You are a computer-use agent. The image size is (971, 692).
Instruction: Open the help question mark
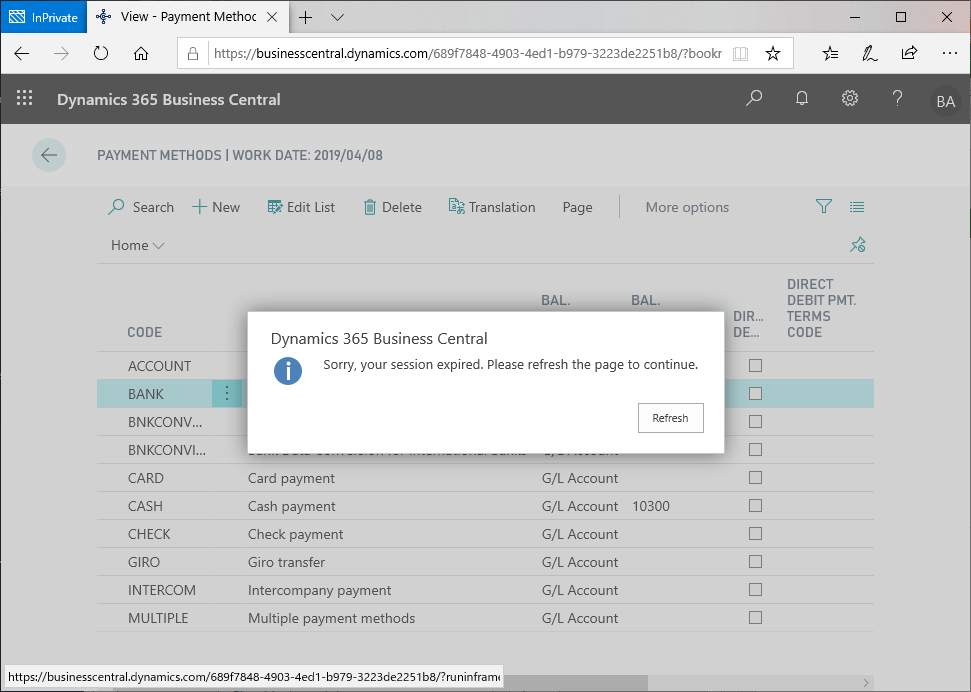point(897,99)
